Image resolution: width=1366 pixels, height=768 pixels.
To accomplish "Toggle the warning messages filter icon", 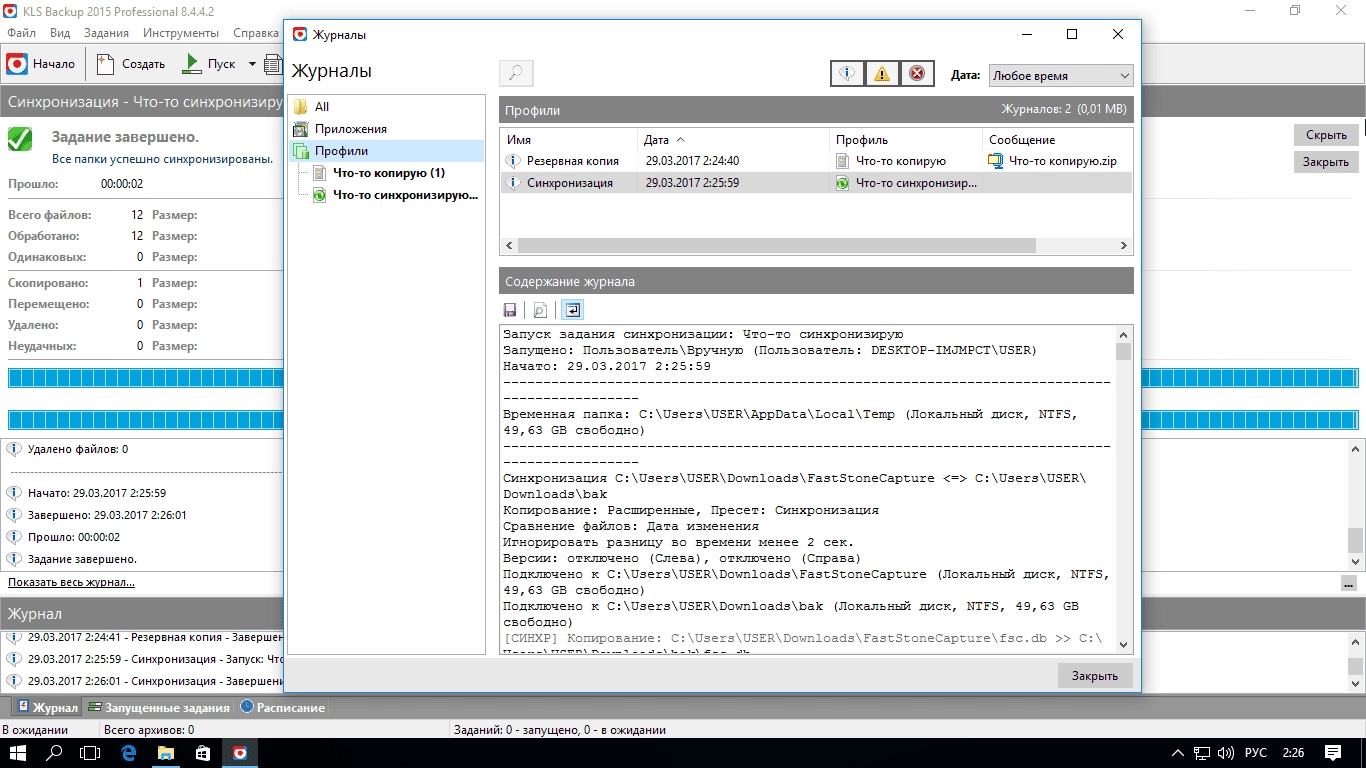I will 881,73.
